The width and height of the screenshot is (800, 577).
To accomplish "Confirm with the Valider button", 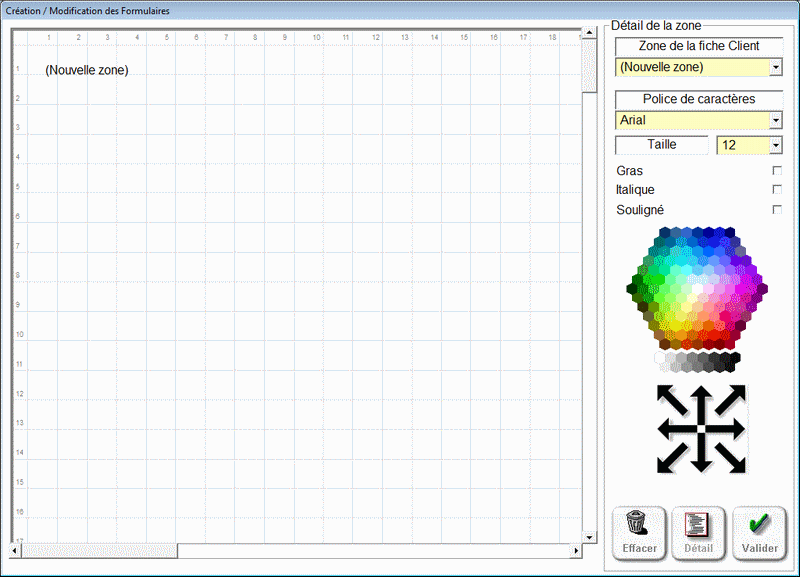I will pyautogui.click(x=759, y=533).
